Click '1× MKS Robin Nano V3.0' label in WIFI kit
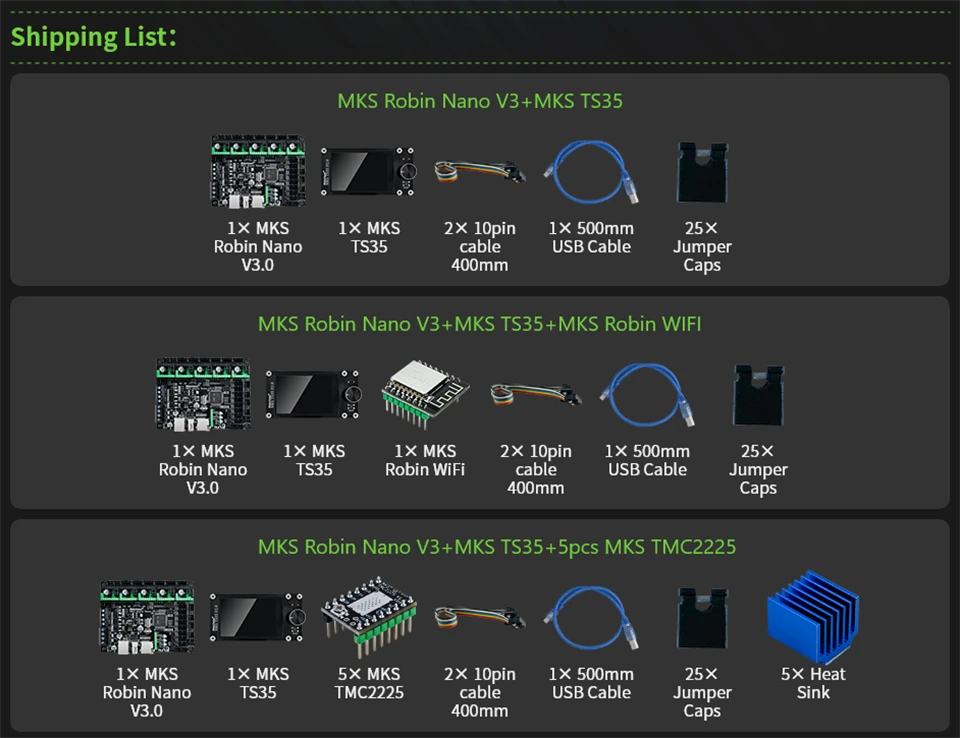The image size is (960, 738). [x=203, y=469]
